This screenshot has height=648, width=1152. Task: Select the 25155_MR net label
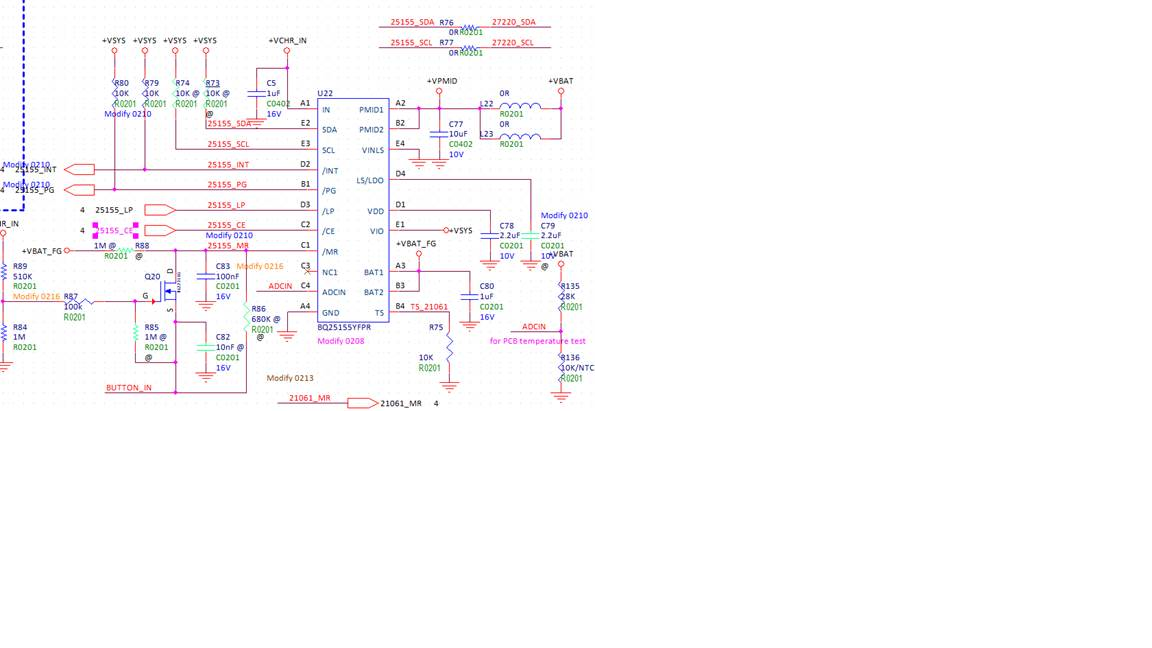point(228,246)
